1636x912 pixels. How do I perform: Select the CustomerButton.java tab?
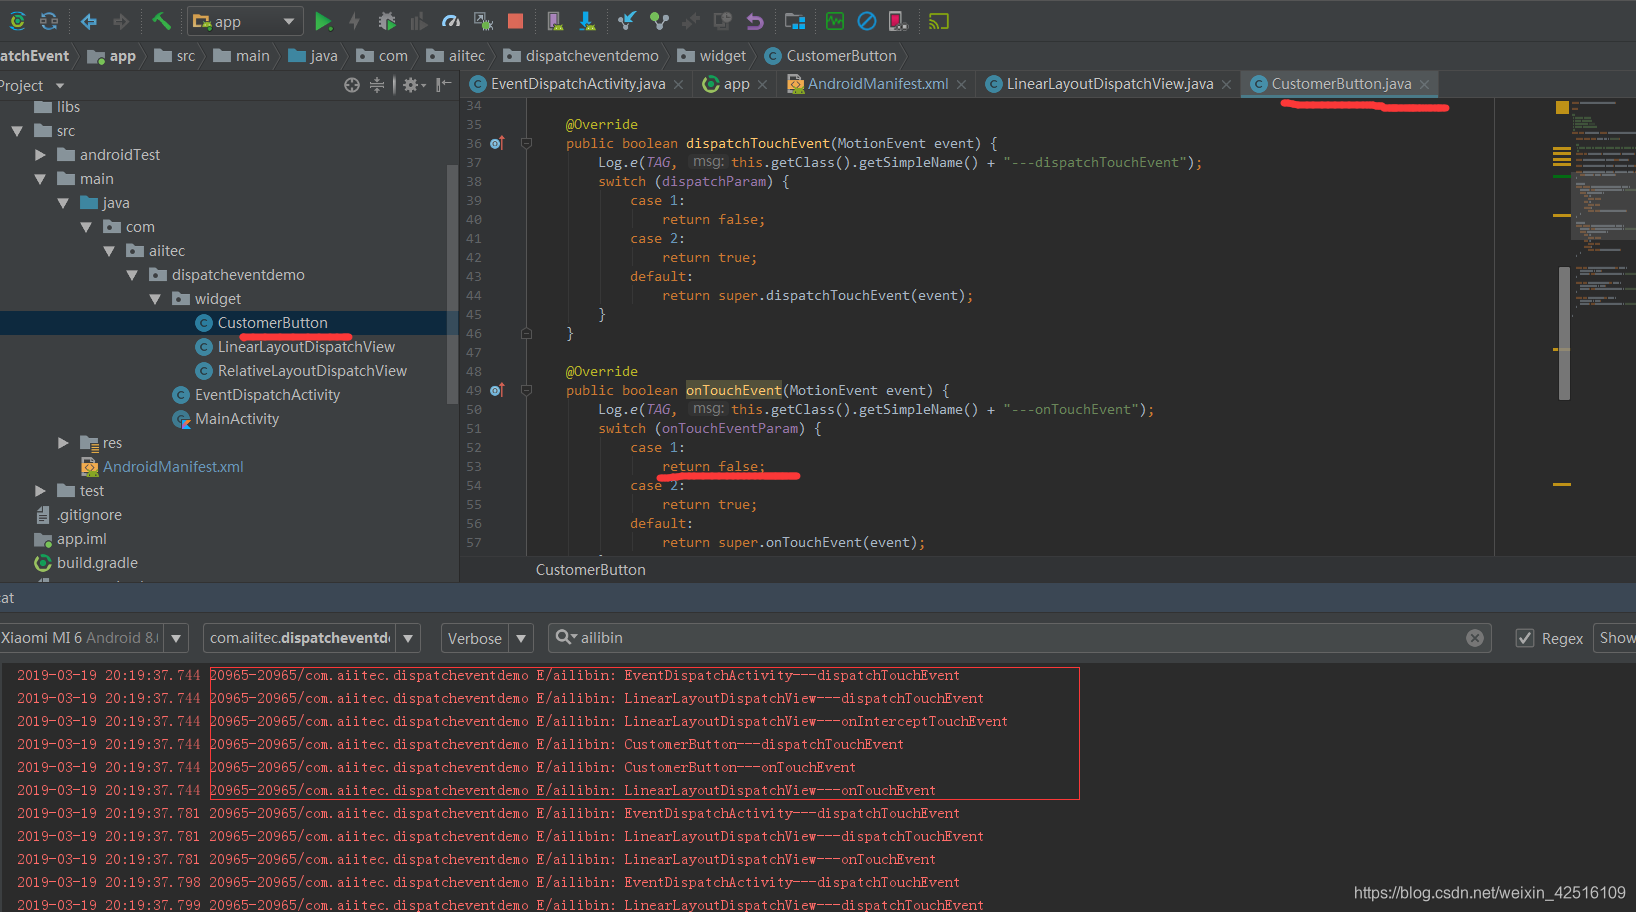pos(1341,84)
